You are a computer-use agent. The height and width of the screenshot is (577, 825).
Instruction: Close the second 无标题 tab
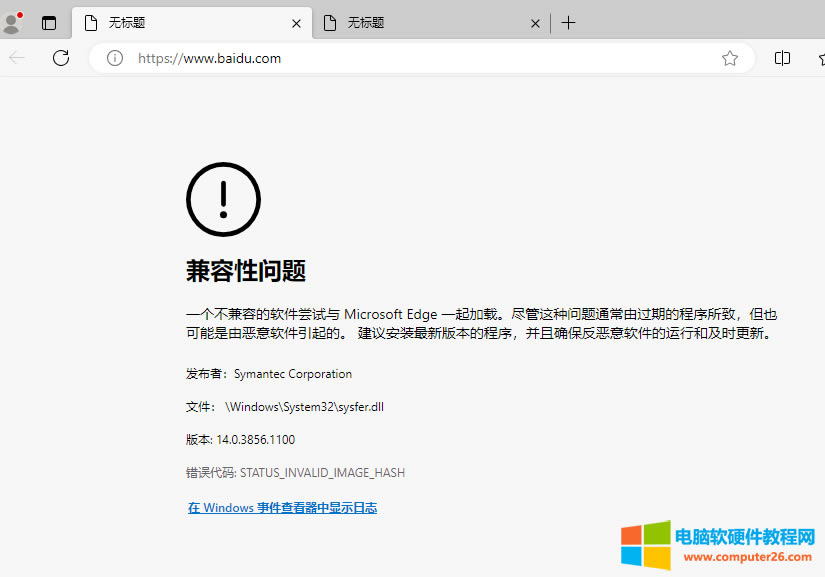(x=535, y=22)
